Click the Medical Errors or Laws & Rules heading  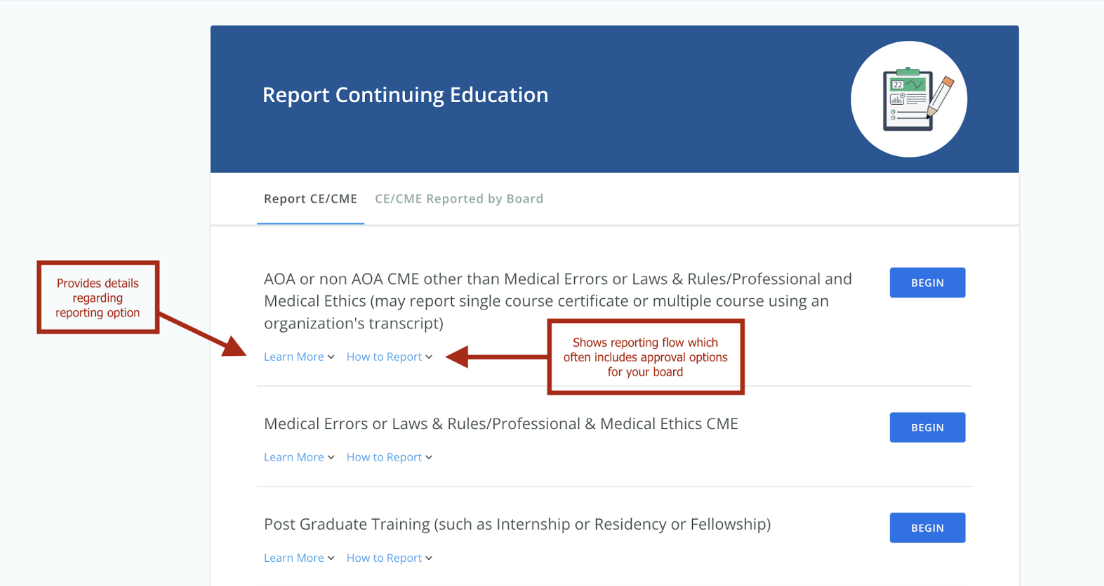[501, 424]
